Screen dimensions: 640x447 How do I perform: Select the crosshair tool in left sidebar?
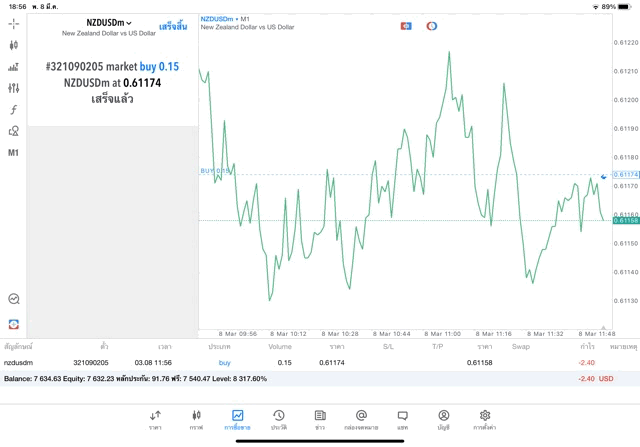coord(14,23)
